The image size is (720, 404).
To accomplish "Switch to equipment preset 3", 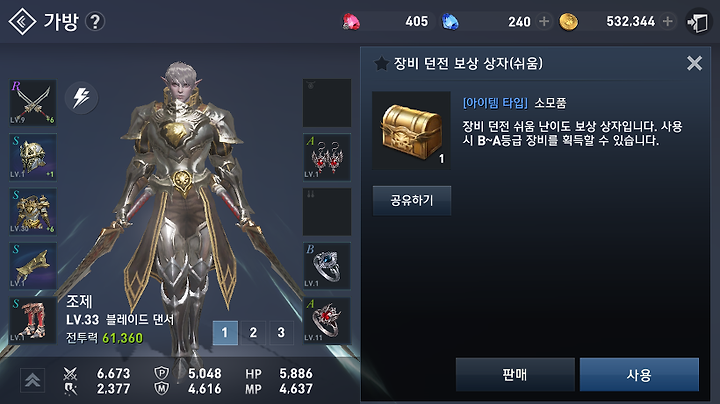I will [x=281, y=332].
